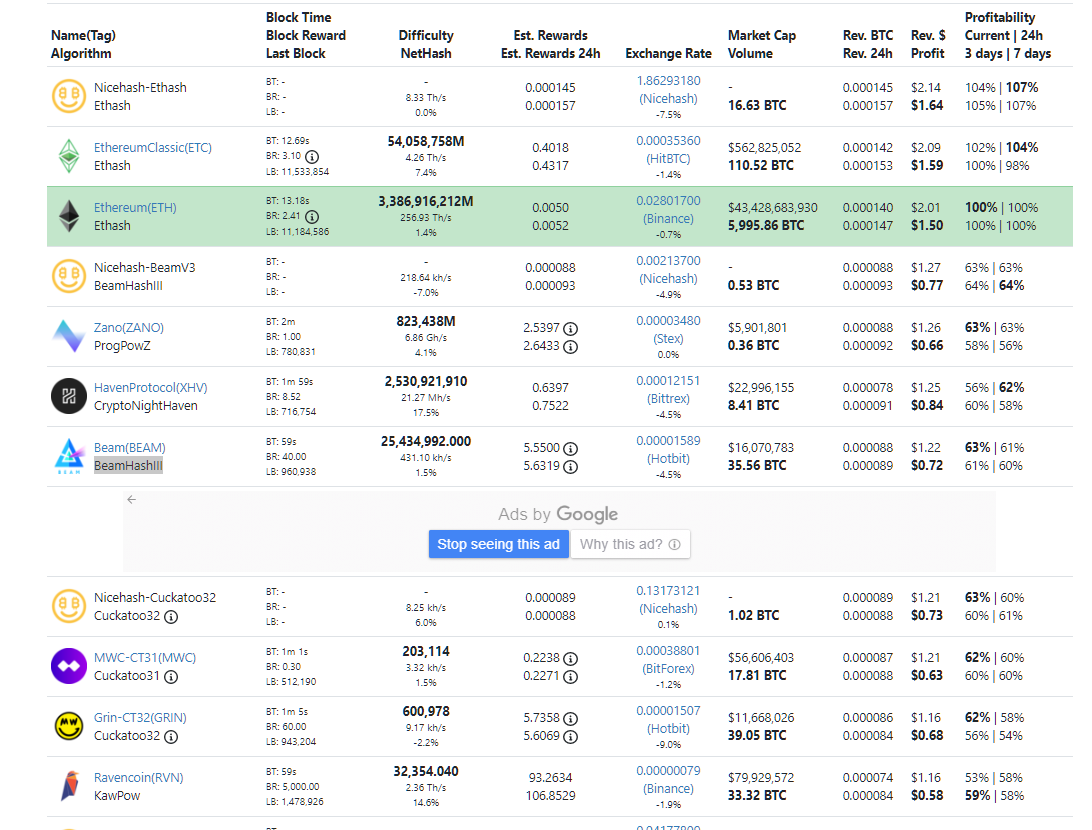Viewport: 1092px width, 830px height.
Task: Click the Ethereum Classic green diamond logo
Action: click(x=69, y=156)
